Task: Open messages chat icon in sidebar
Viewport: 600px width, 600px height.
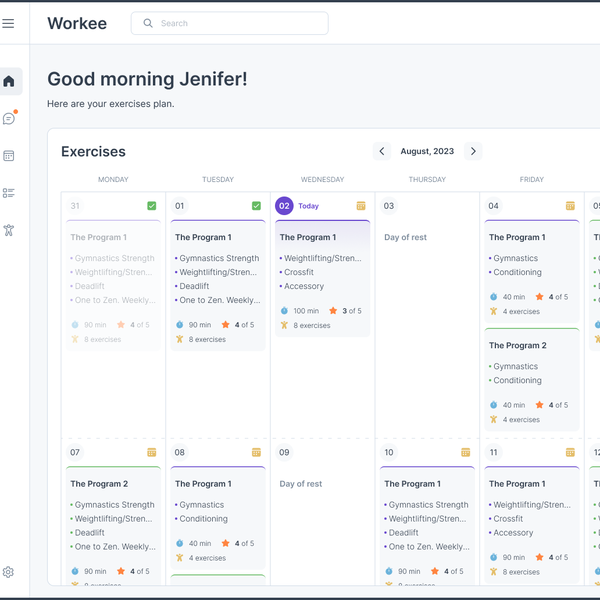Action: [x=9, y=119]
